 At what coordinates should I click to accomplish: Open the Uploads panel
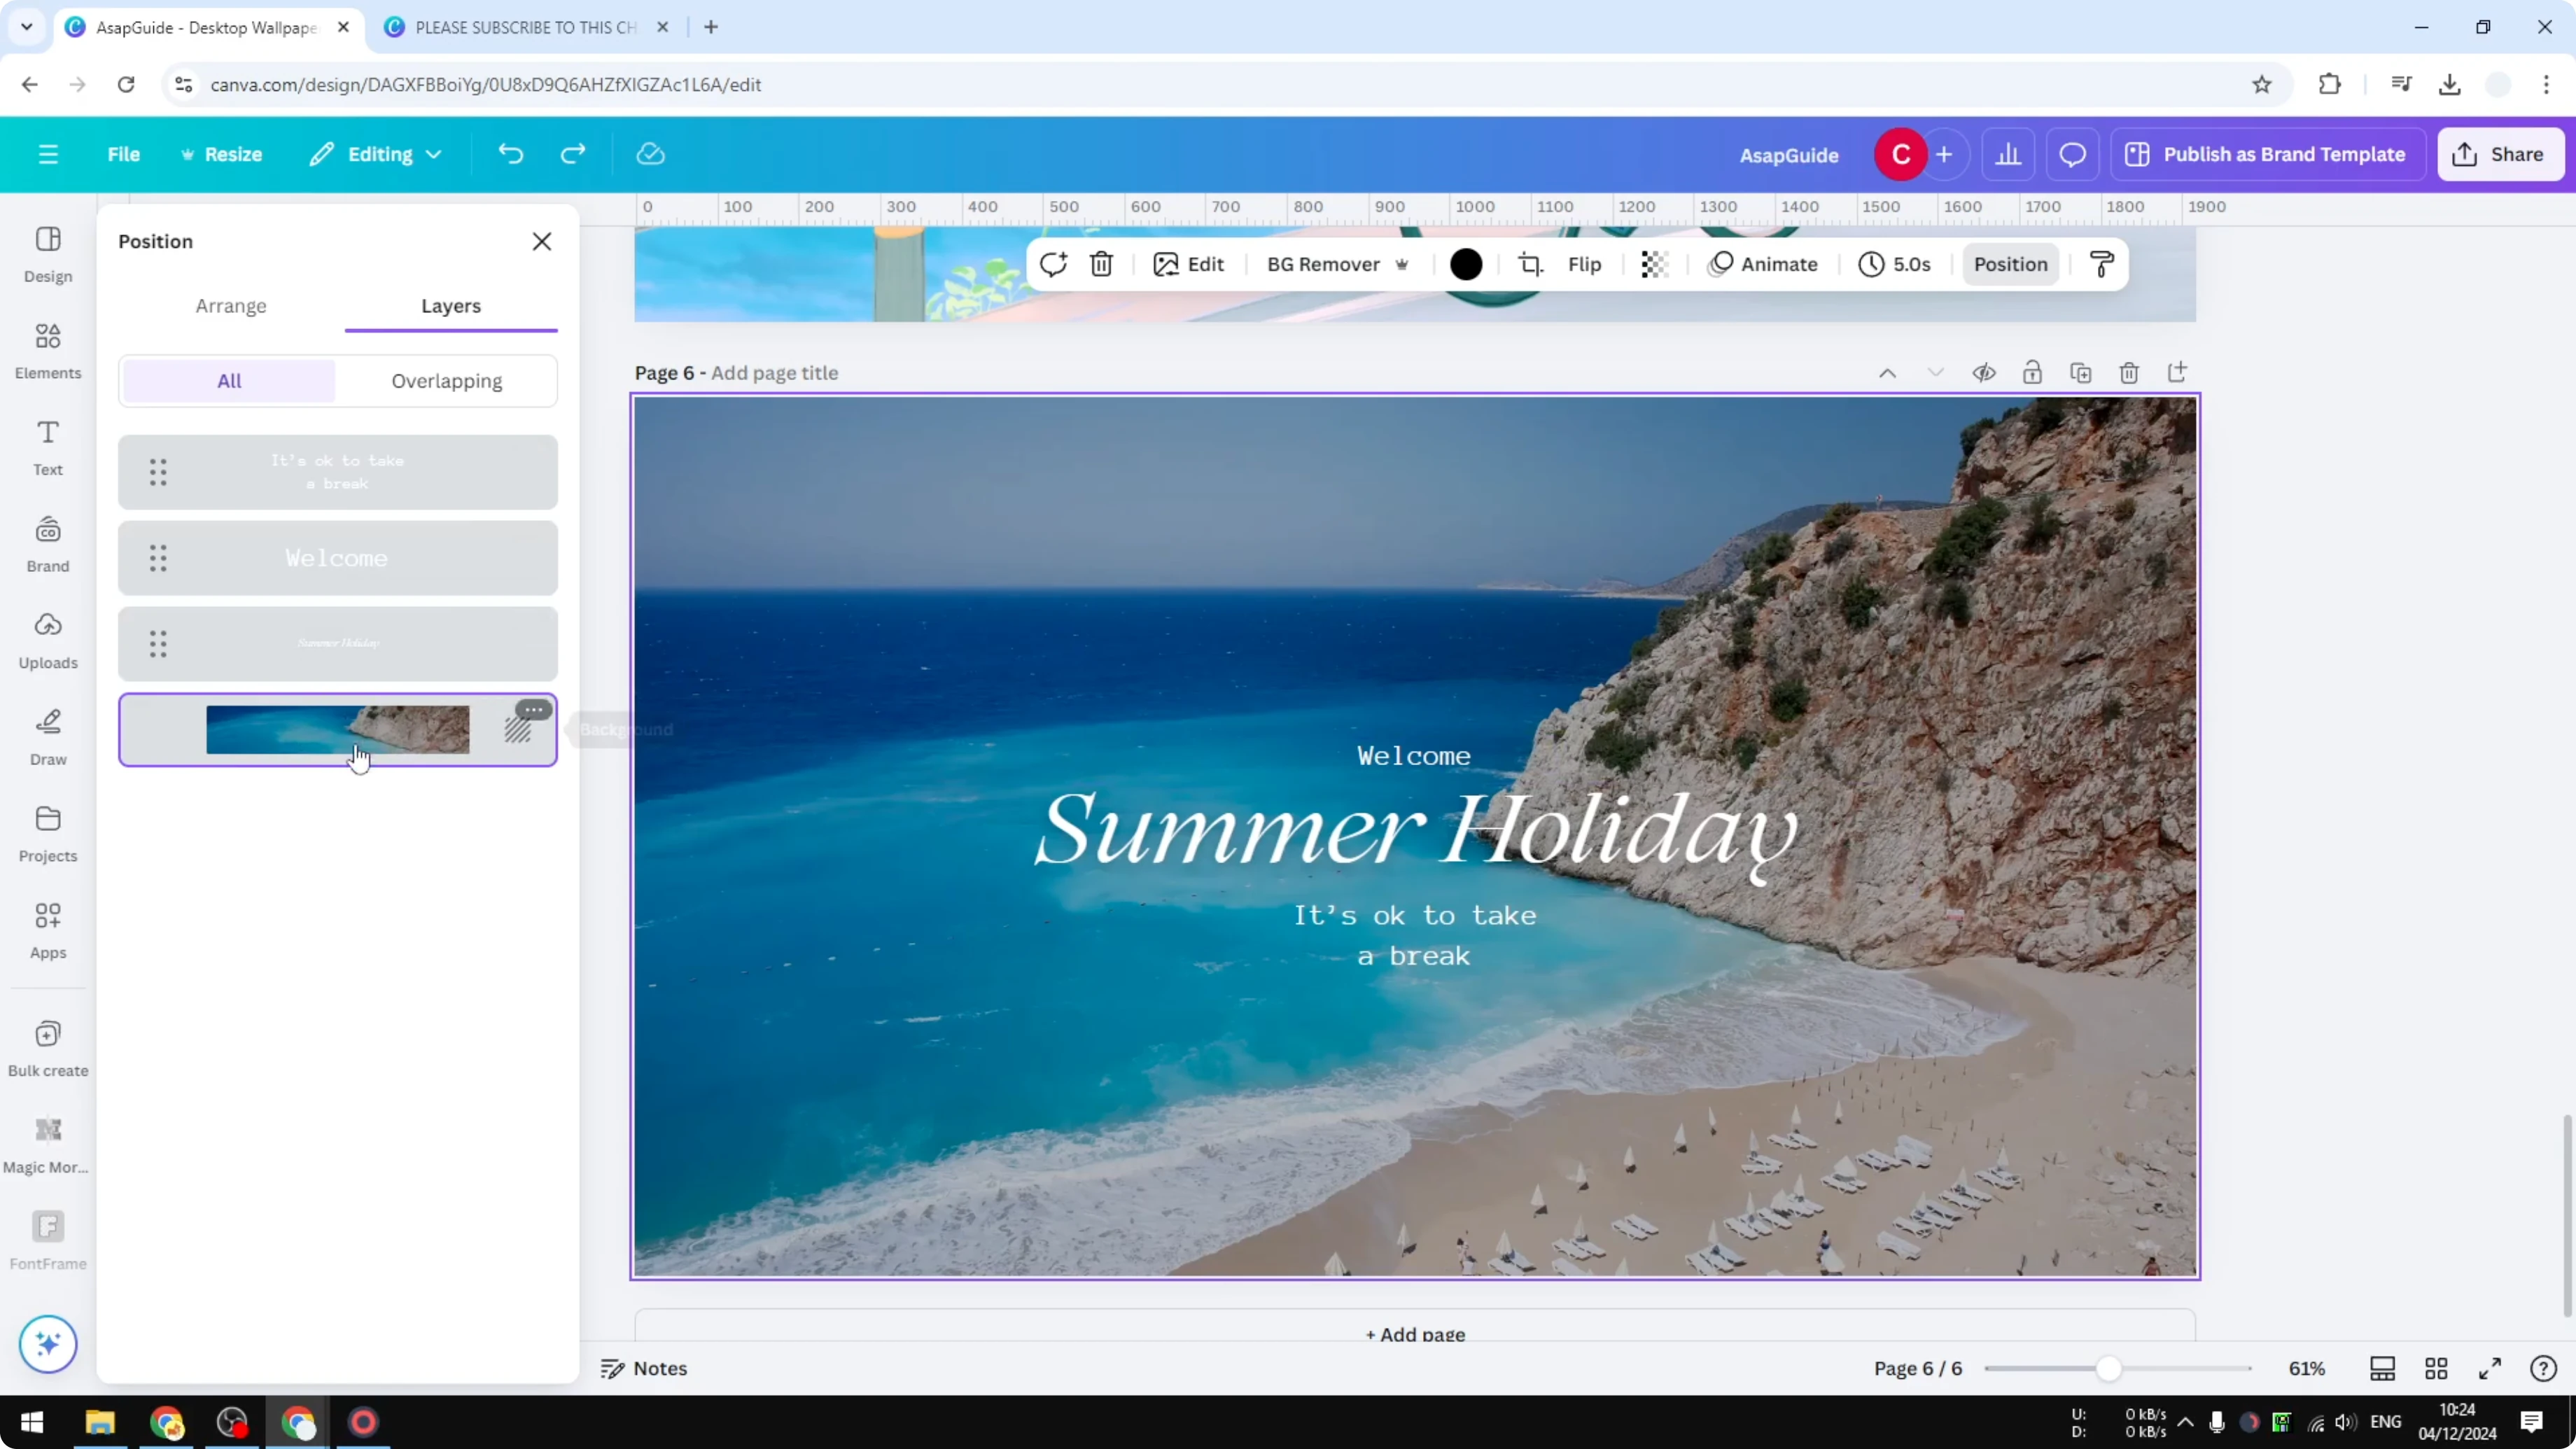[x=47, y=640]
